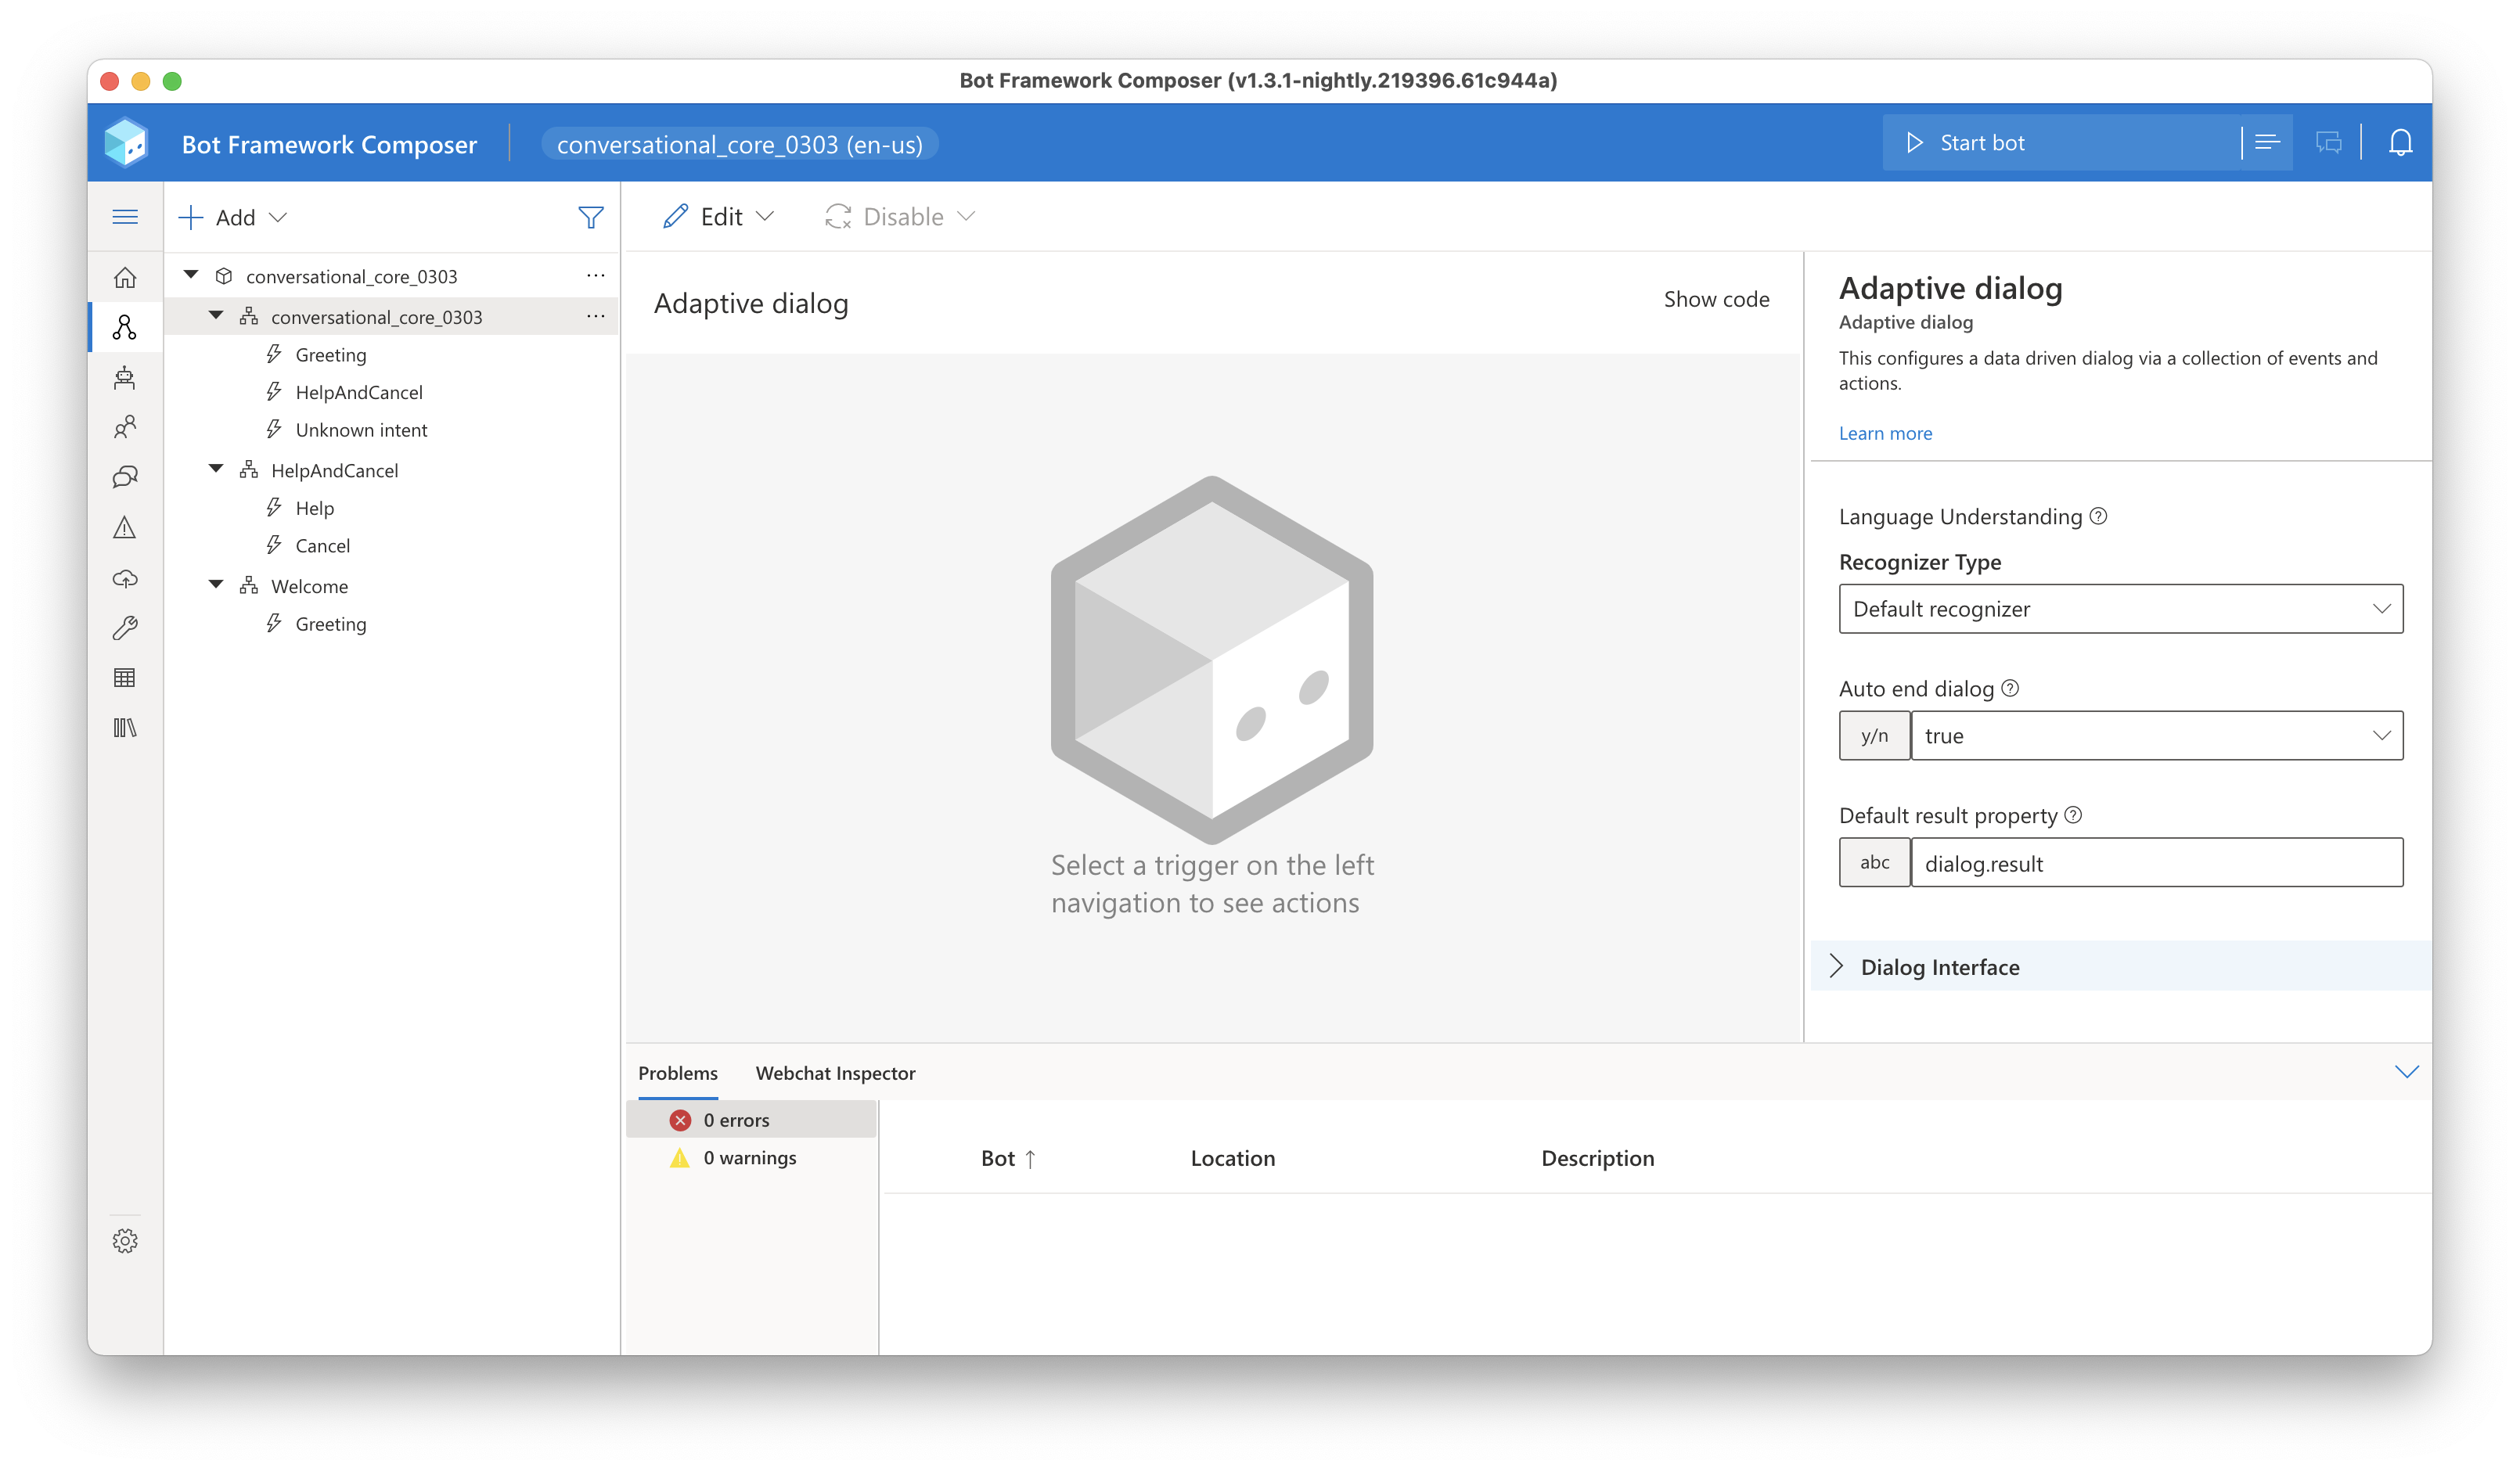Click the y/n type selector button
Viewport: 2520px width, 1471px height.
click(x=1874, y=735)
